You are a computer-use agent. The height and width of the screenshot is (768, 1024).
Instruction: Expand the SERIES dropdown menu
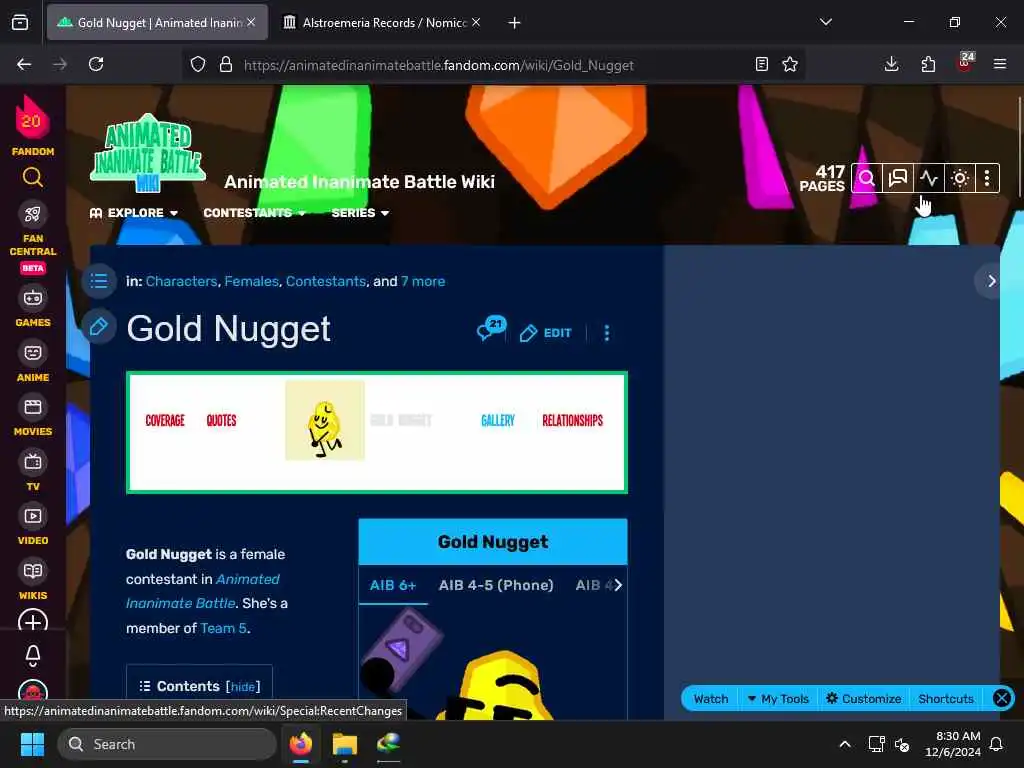[x=360, y=213]
